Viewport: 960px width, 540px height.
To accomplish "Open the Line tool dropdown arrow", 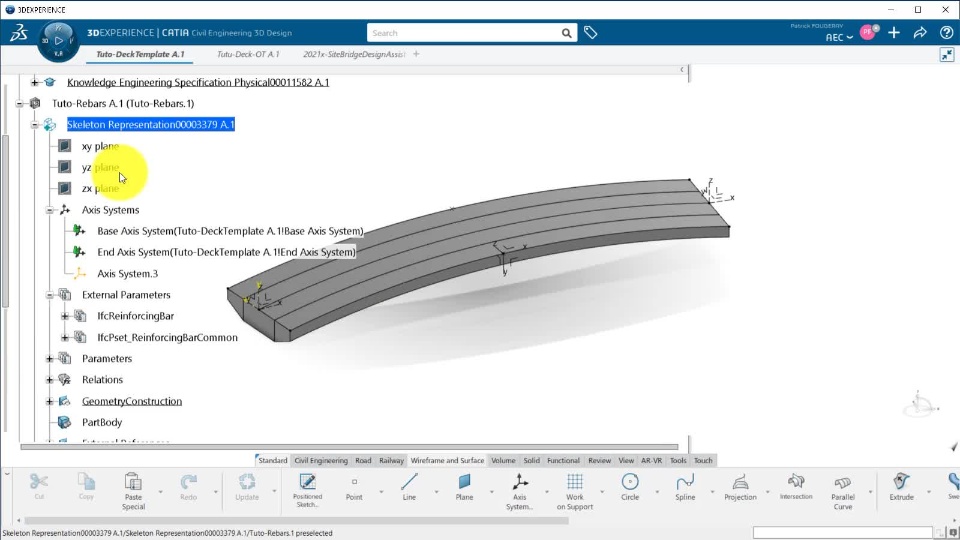I will coord(437,492).
